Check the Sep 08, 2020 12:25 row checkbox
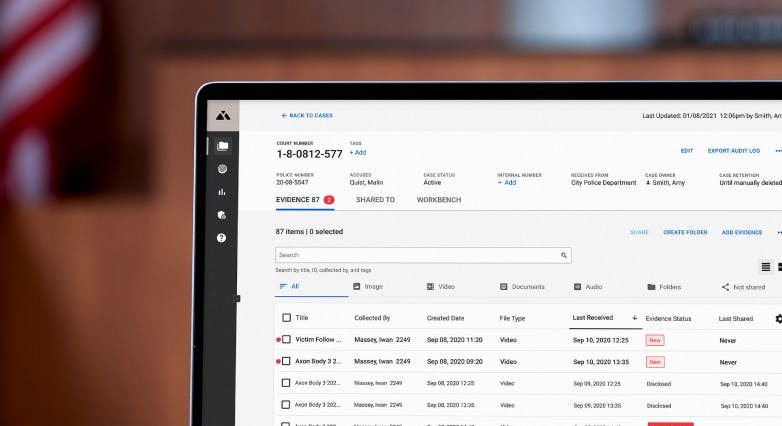This screenshot has width=782, height=426. point(286,383)
